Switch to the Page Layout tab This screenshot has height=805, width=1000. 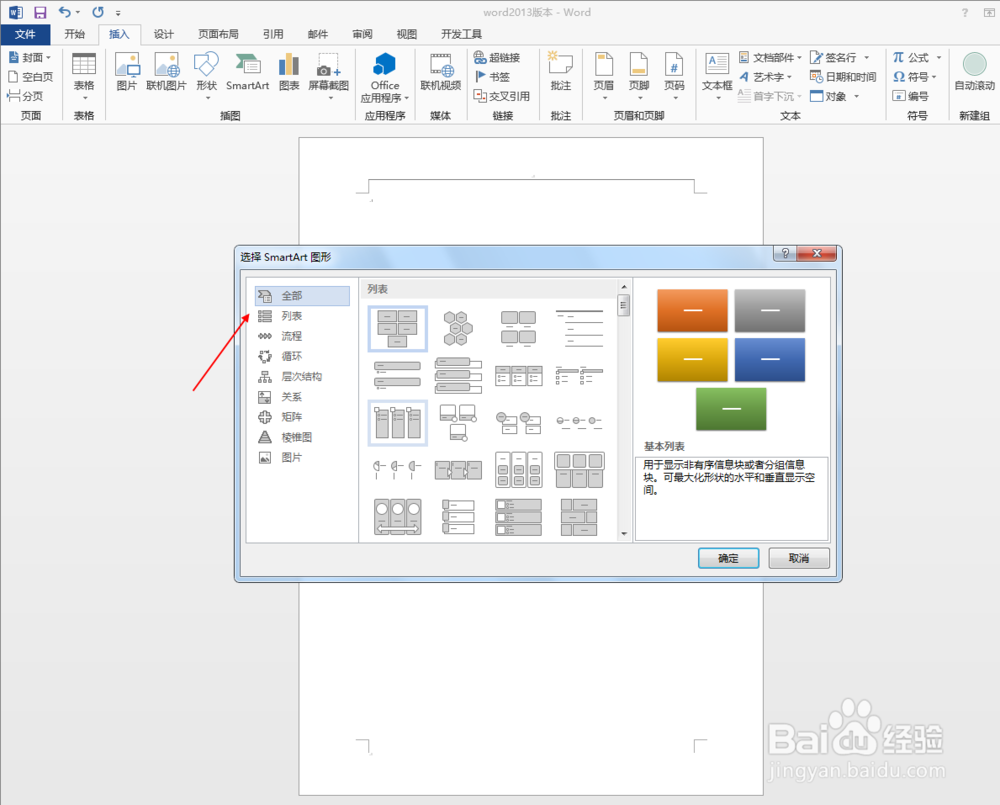(218, 34)
